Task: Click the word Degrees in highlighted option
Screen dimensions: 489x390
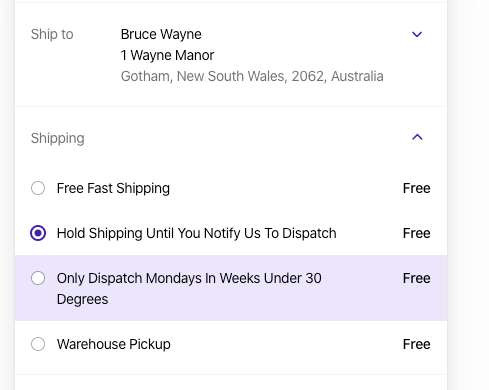Action: click(83, 299)
